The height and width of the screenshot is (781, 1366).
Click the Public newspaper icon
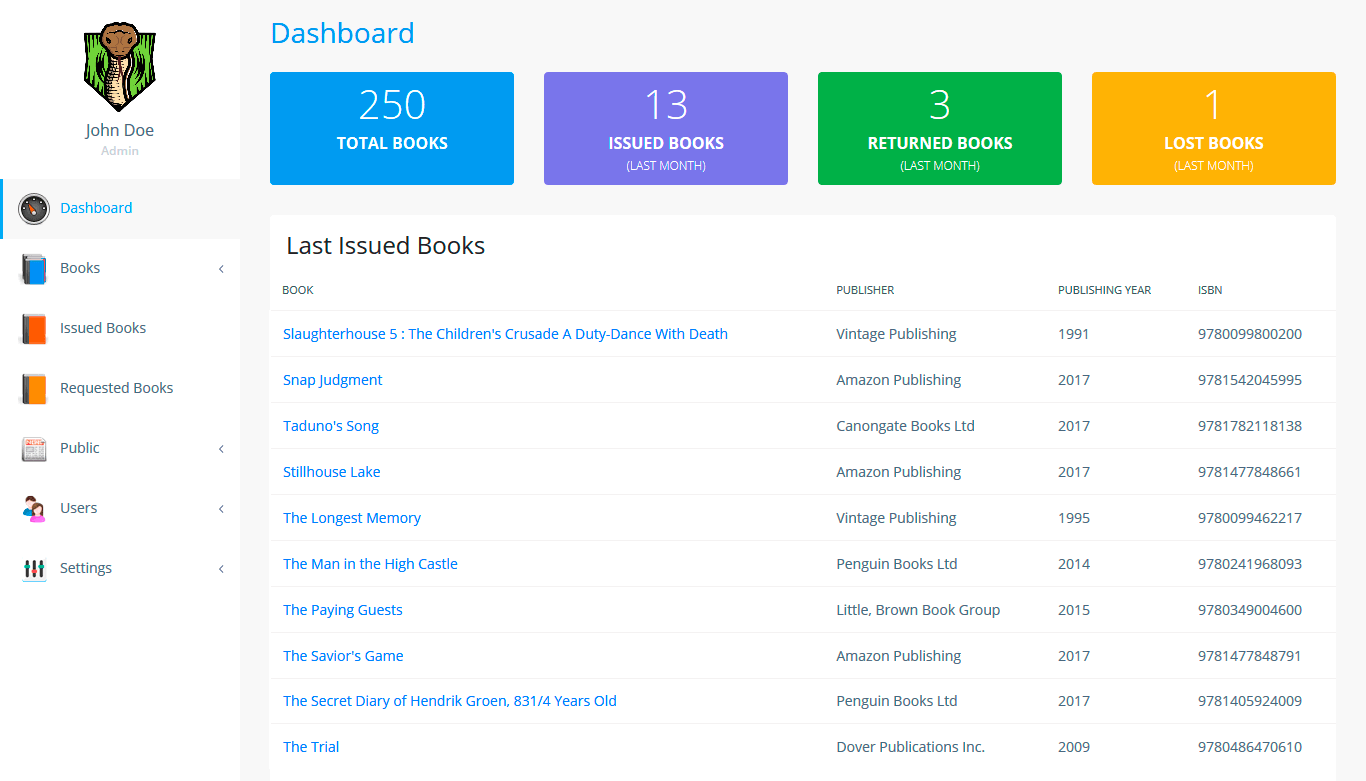click(34, 449)
